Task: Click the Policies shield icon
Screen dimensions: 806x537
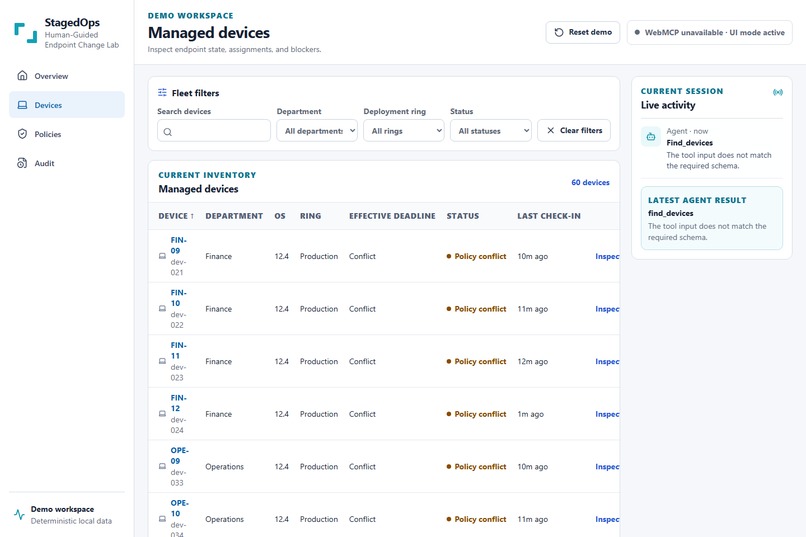Action: 22,134
